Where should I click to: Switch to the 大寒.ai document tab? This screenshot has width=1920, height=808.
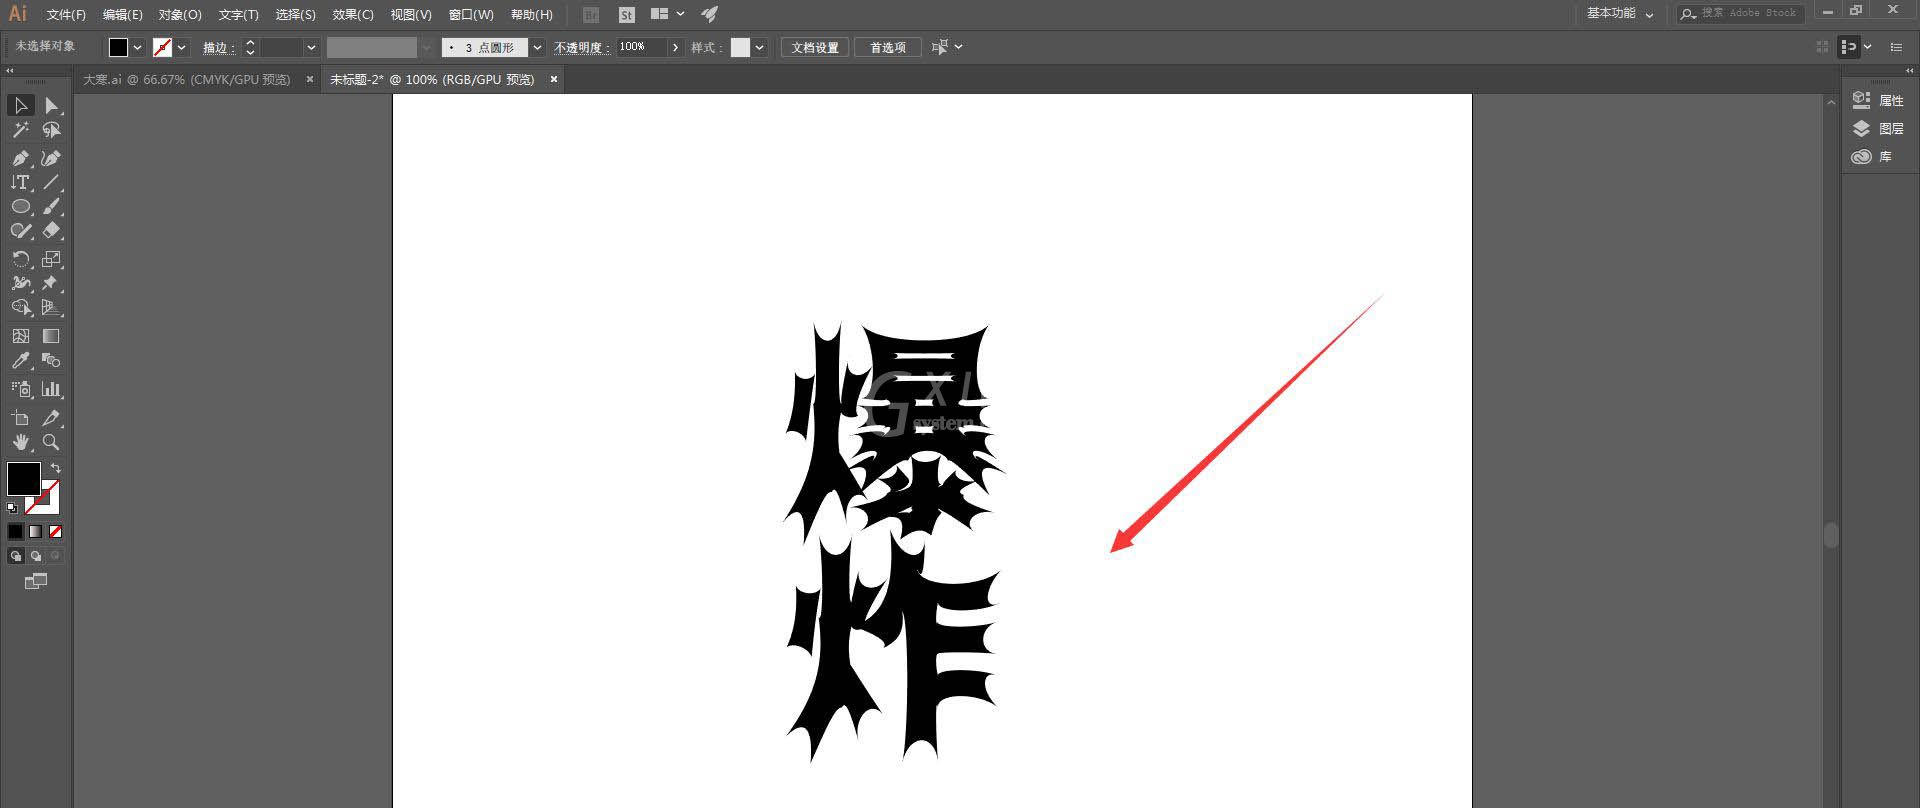point(186,79)
